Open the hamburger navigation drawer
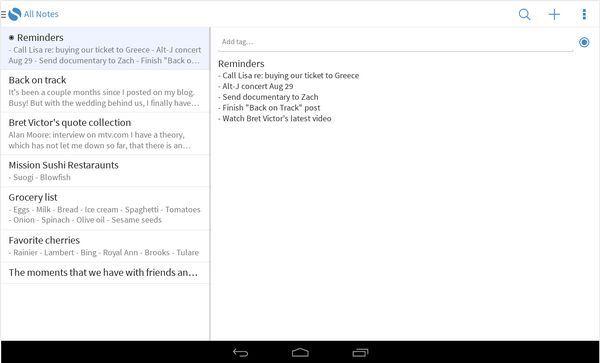The image size is (600, 363). coord(3,15)
